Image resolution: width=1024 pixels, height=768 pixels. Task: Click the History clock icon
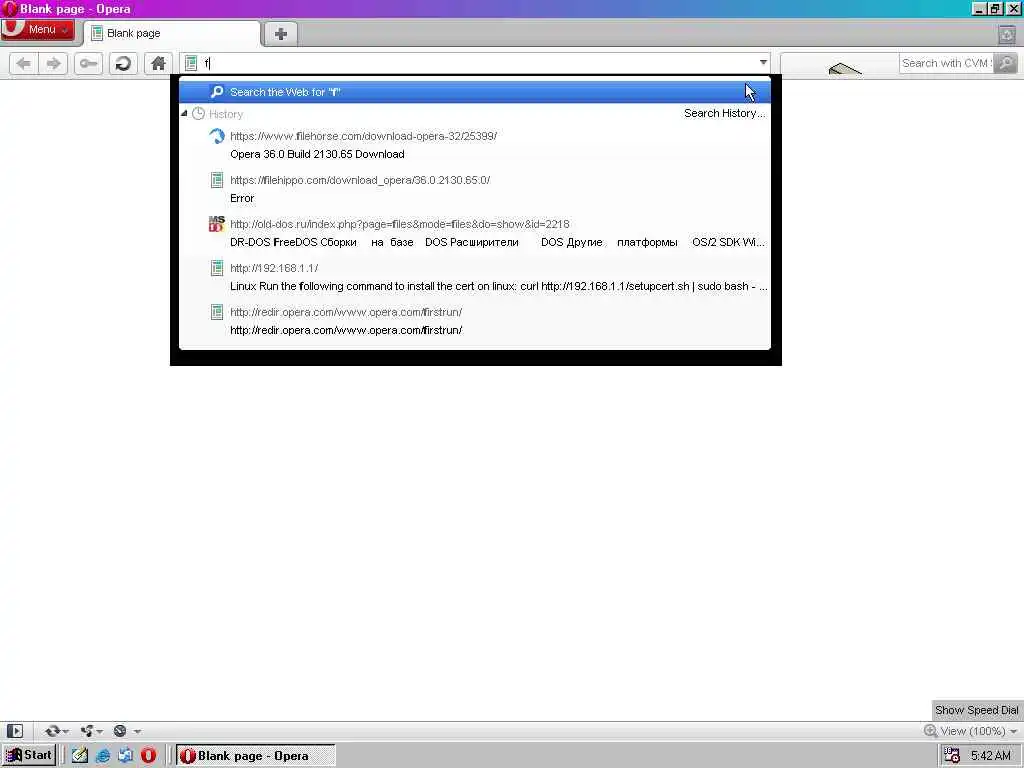(199, 114)
